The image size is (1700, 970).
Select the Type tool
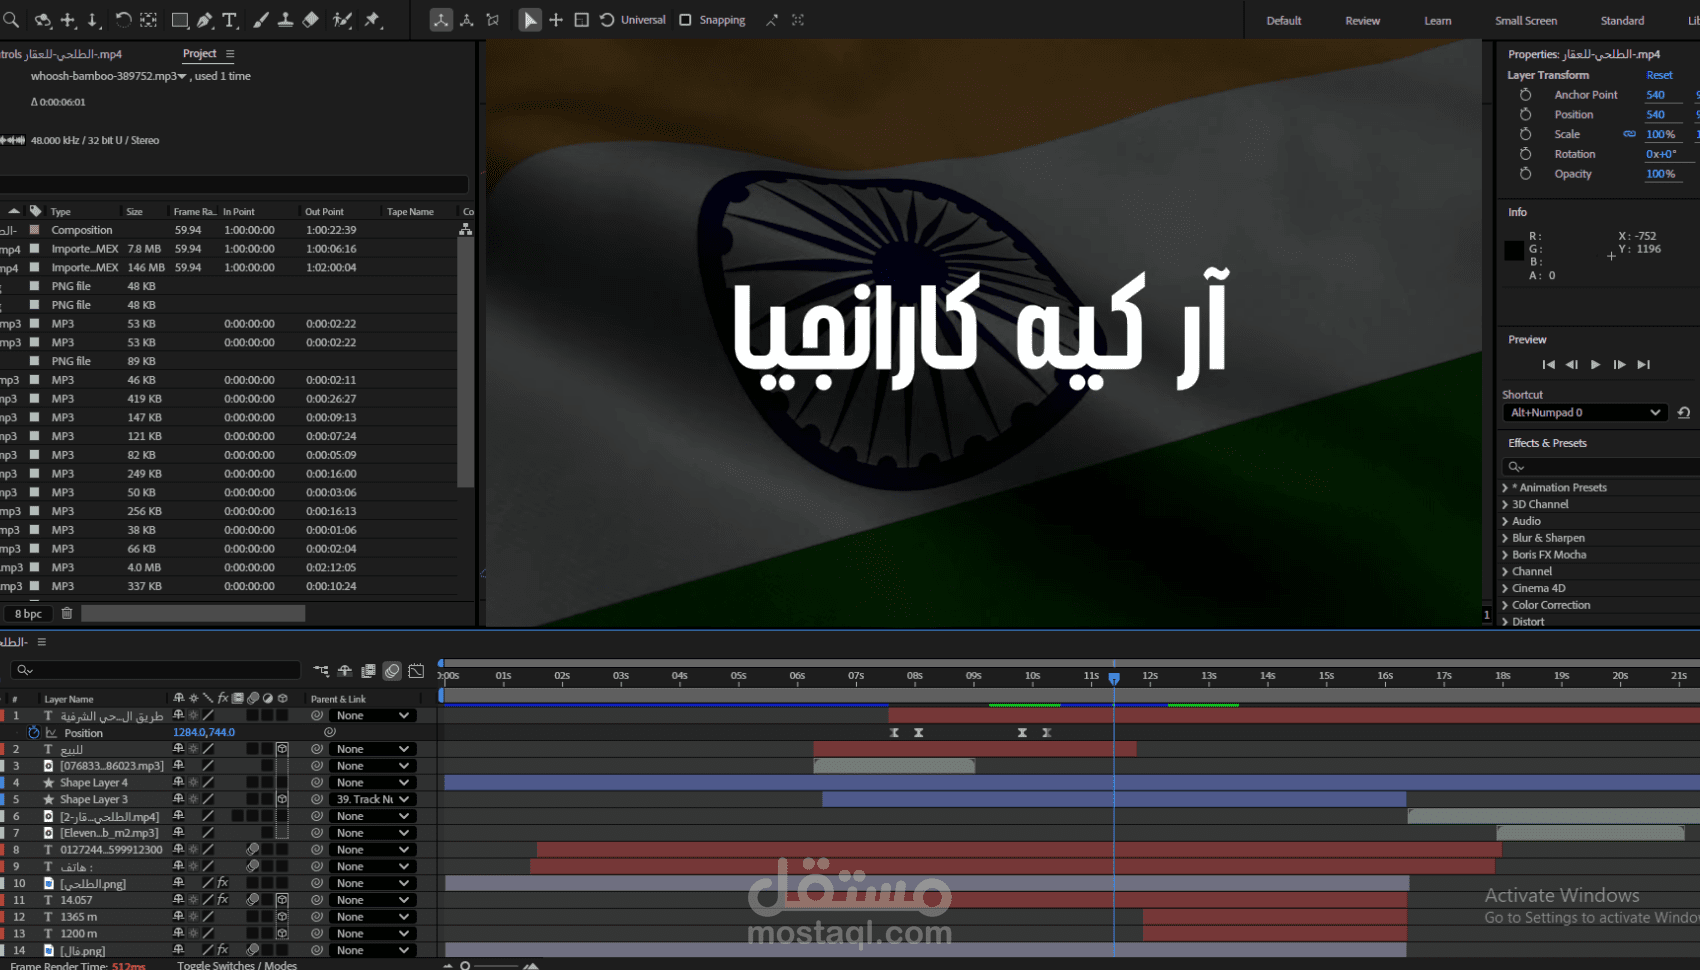point(229,19)
